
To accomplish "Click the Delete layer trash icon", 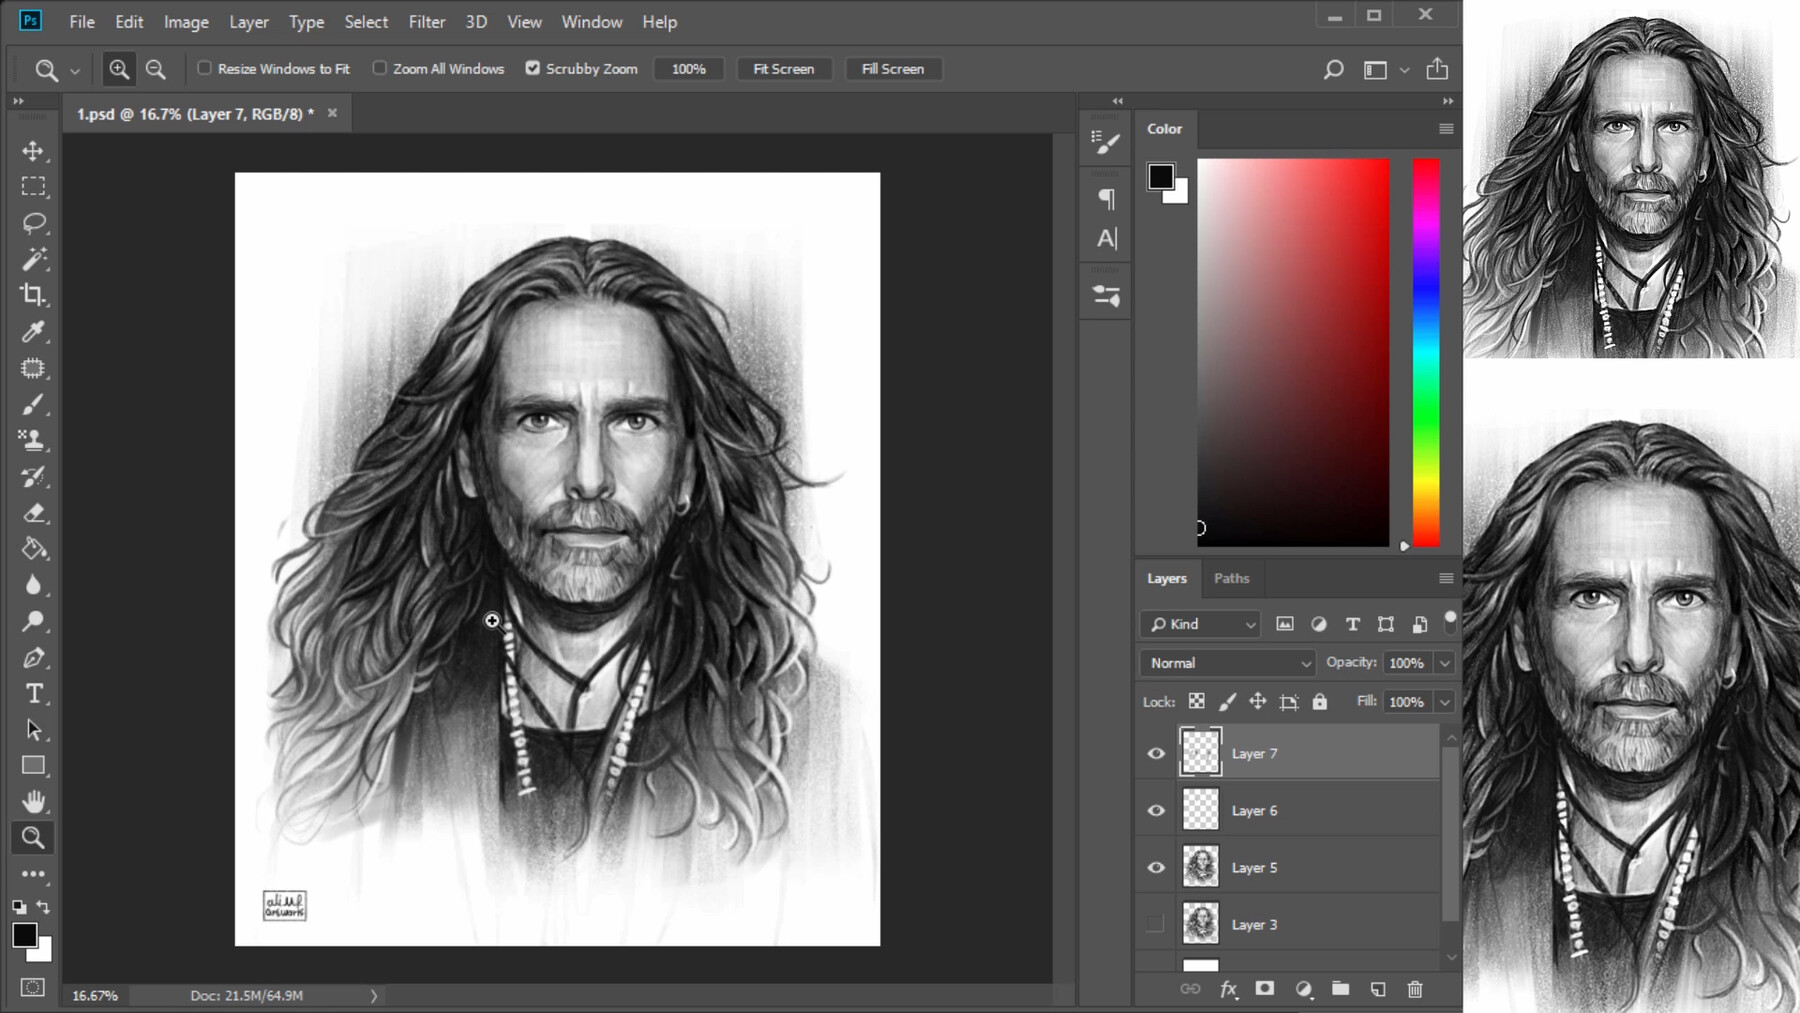I will pyautogui.click(x=1416, y=989).
